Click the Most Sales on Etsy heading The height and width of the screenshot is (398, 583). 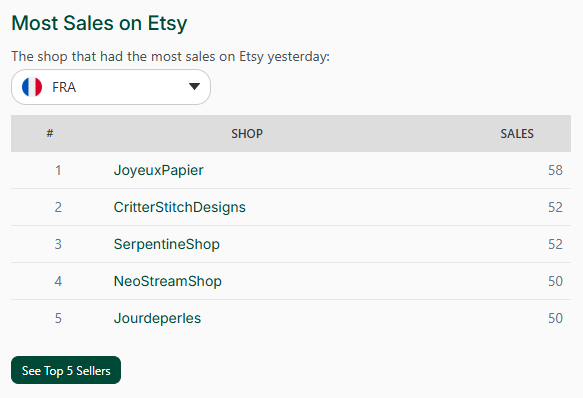pyautogui.click(x=99, y=23)
